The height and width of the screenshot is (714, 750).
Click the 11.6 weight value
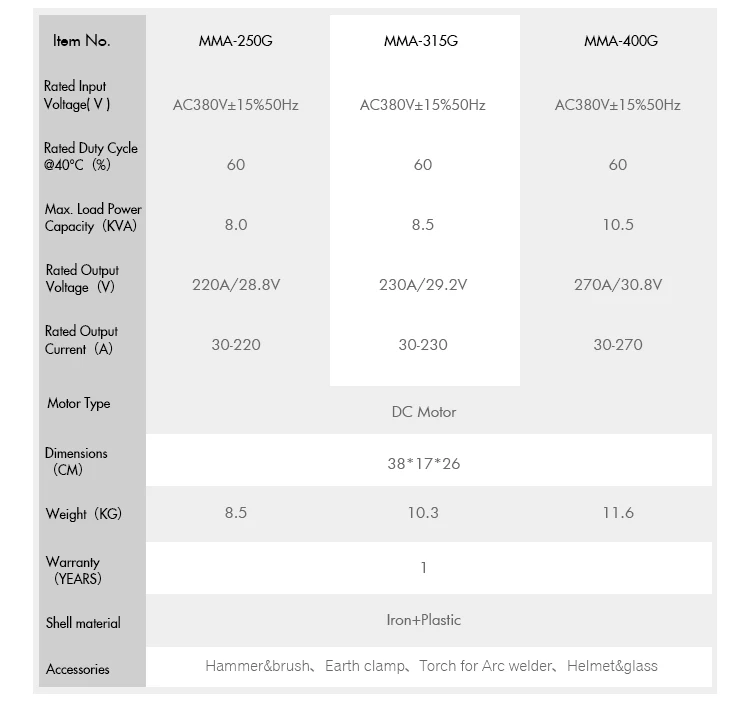(617, 513)
